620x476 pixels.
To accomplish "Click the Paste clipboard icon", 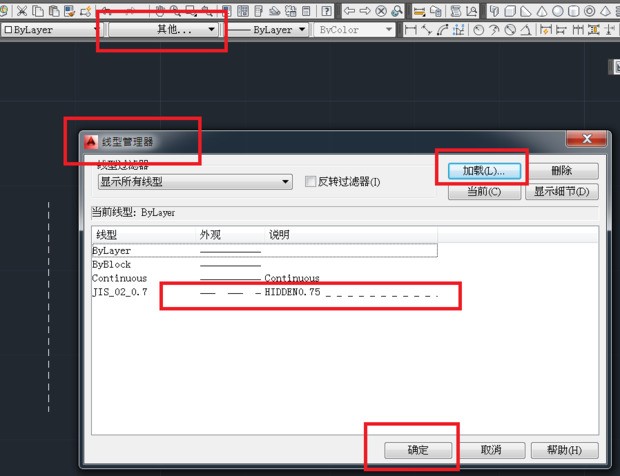I will 54,11.
